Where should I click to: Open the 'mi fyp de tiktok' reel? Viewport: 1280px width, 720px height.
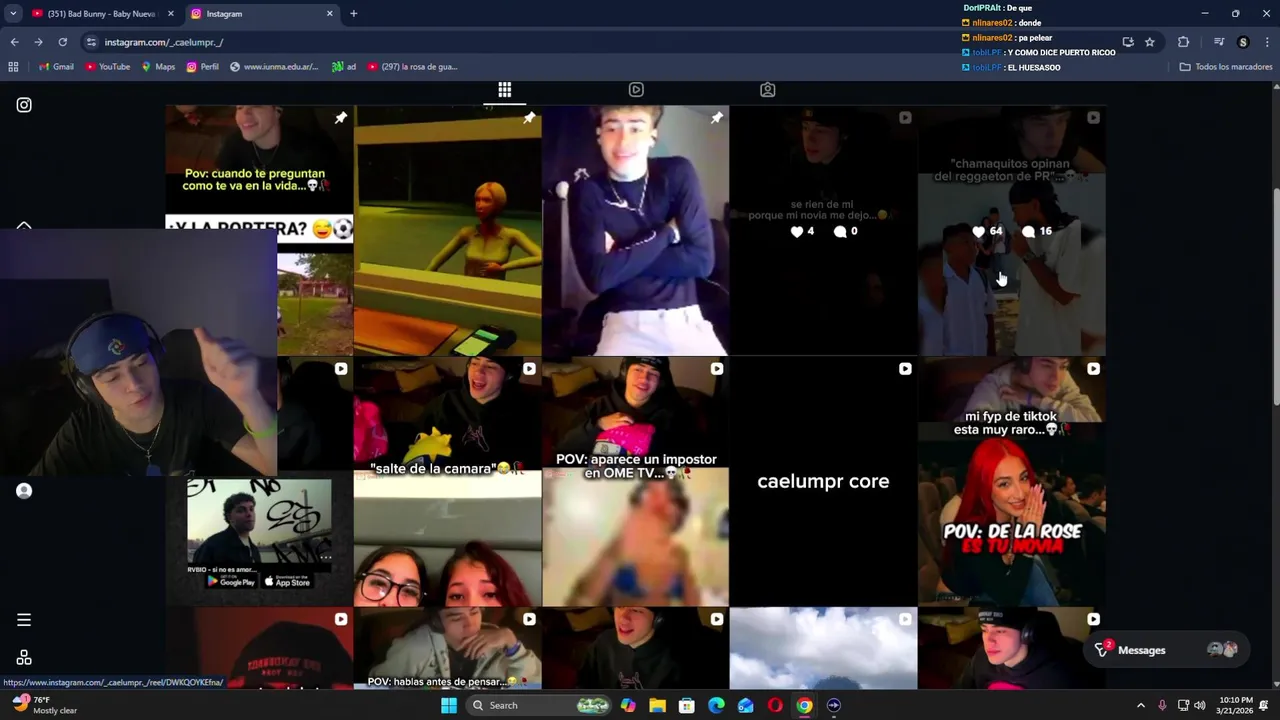pos(1012,482)
